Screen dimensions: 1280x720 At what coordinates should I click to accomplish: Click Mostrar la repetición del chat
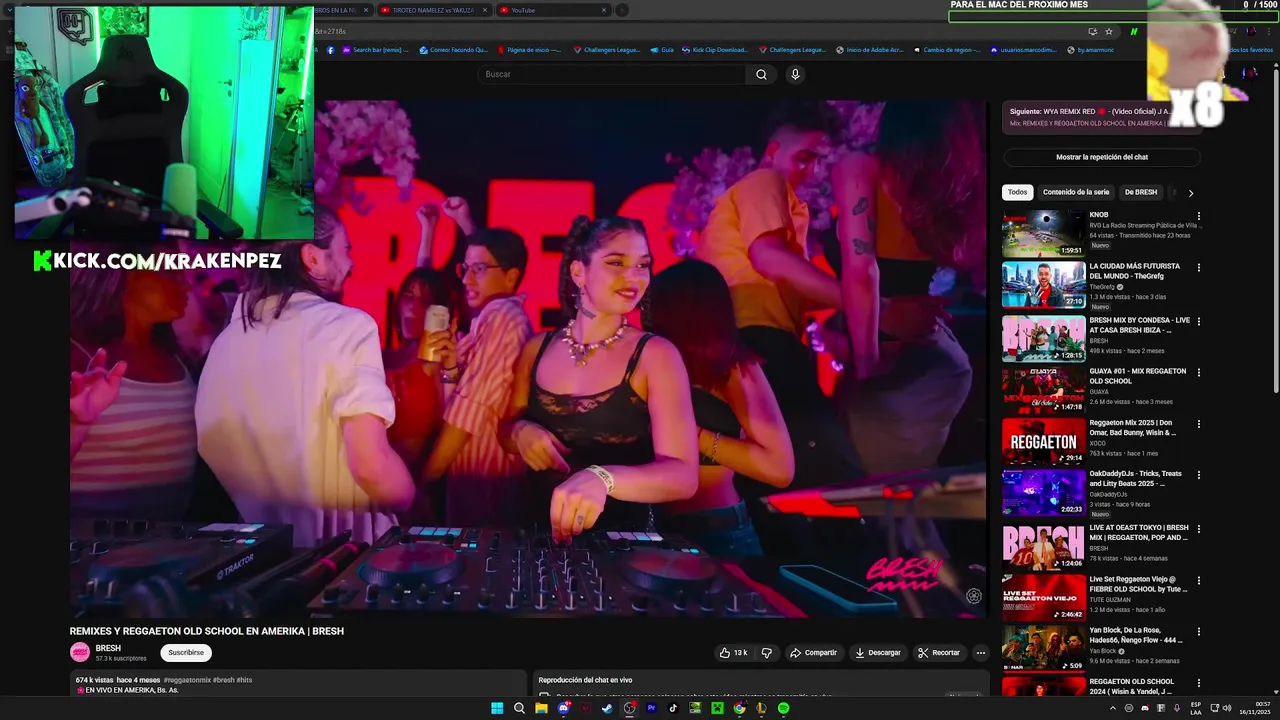pos(1102,157)
